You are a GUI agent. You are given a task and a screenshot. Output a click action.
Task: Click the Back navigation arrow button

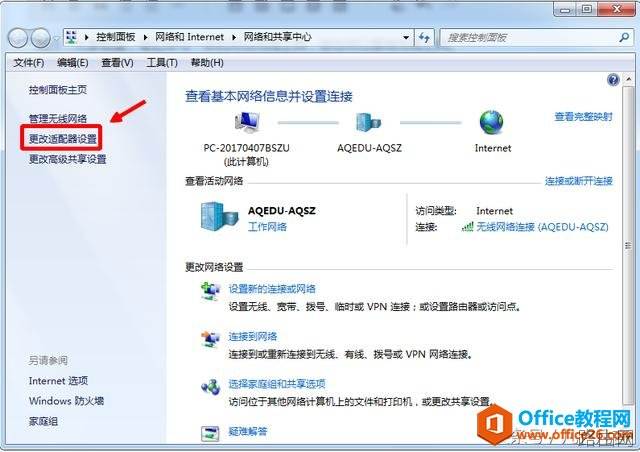click(x=18, y=38)
